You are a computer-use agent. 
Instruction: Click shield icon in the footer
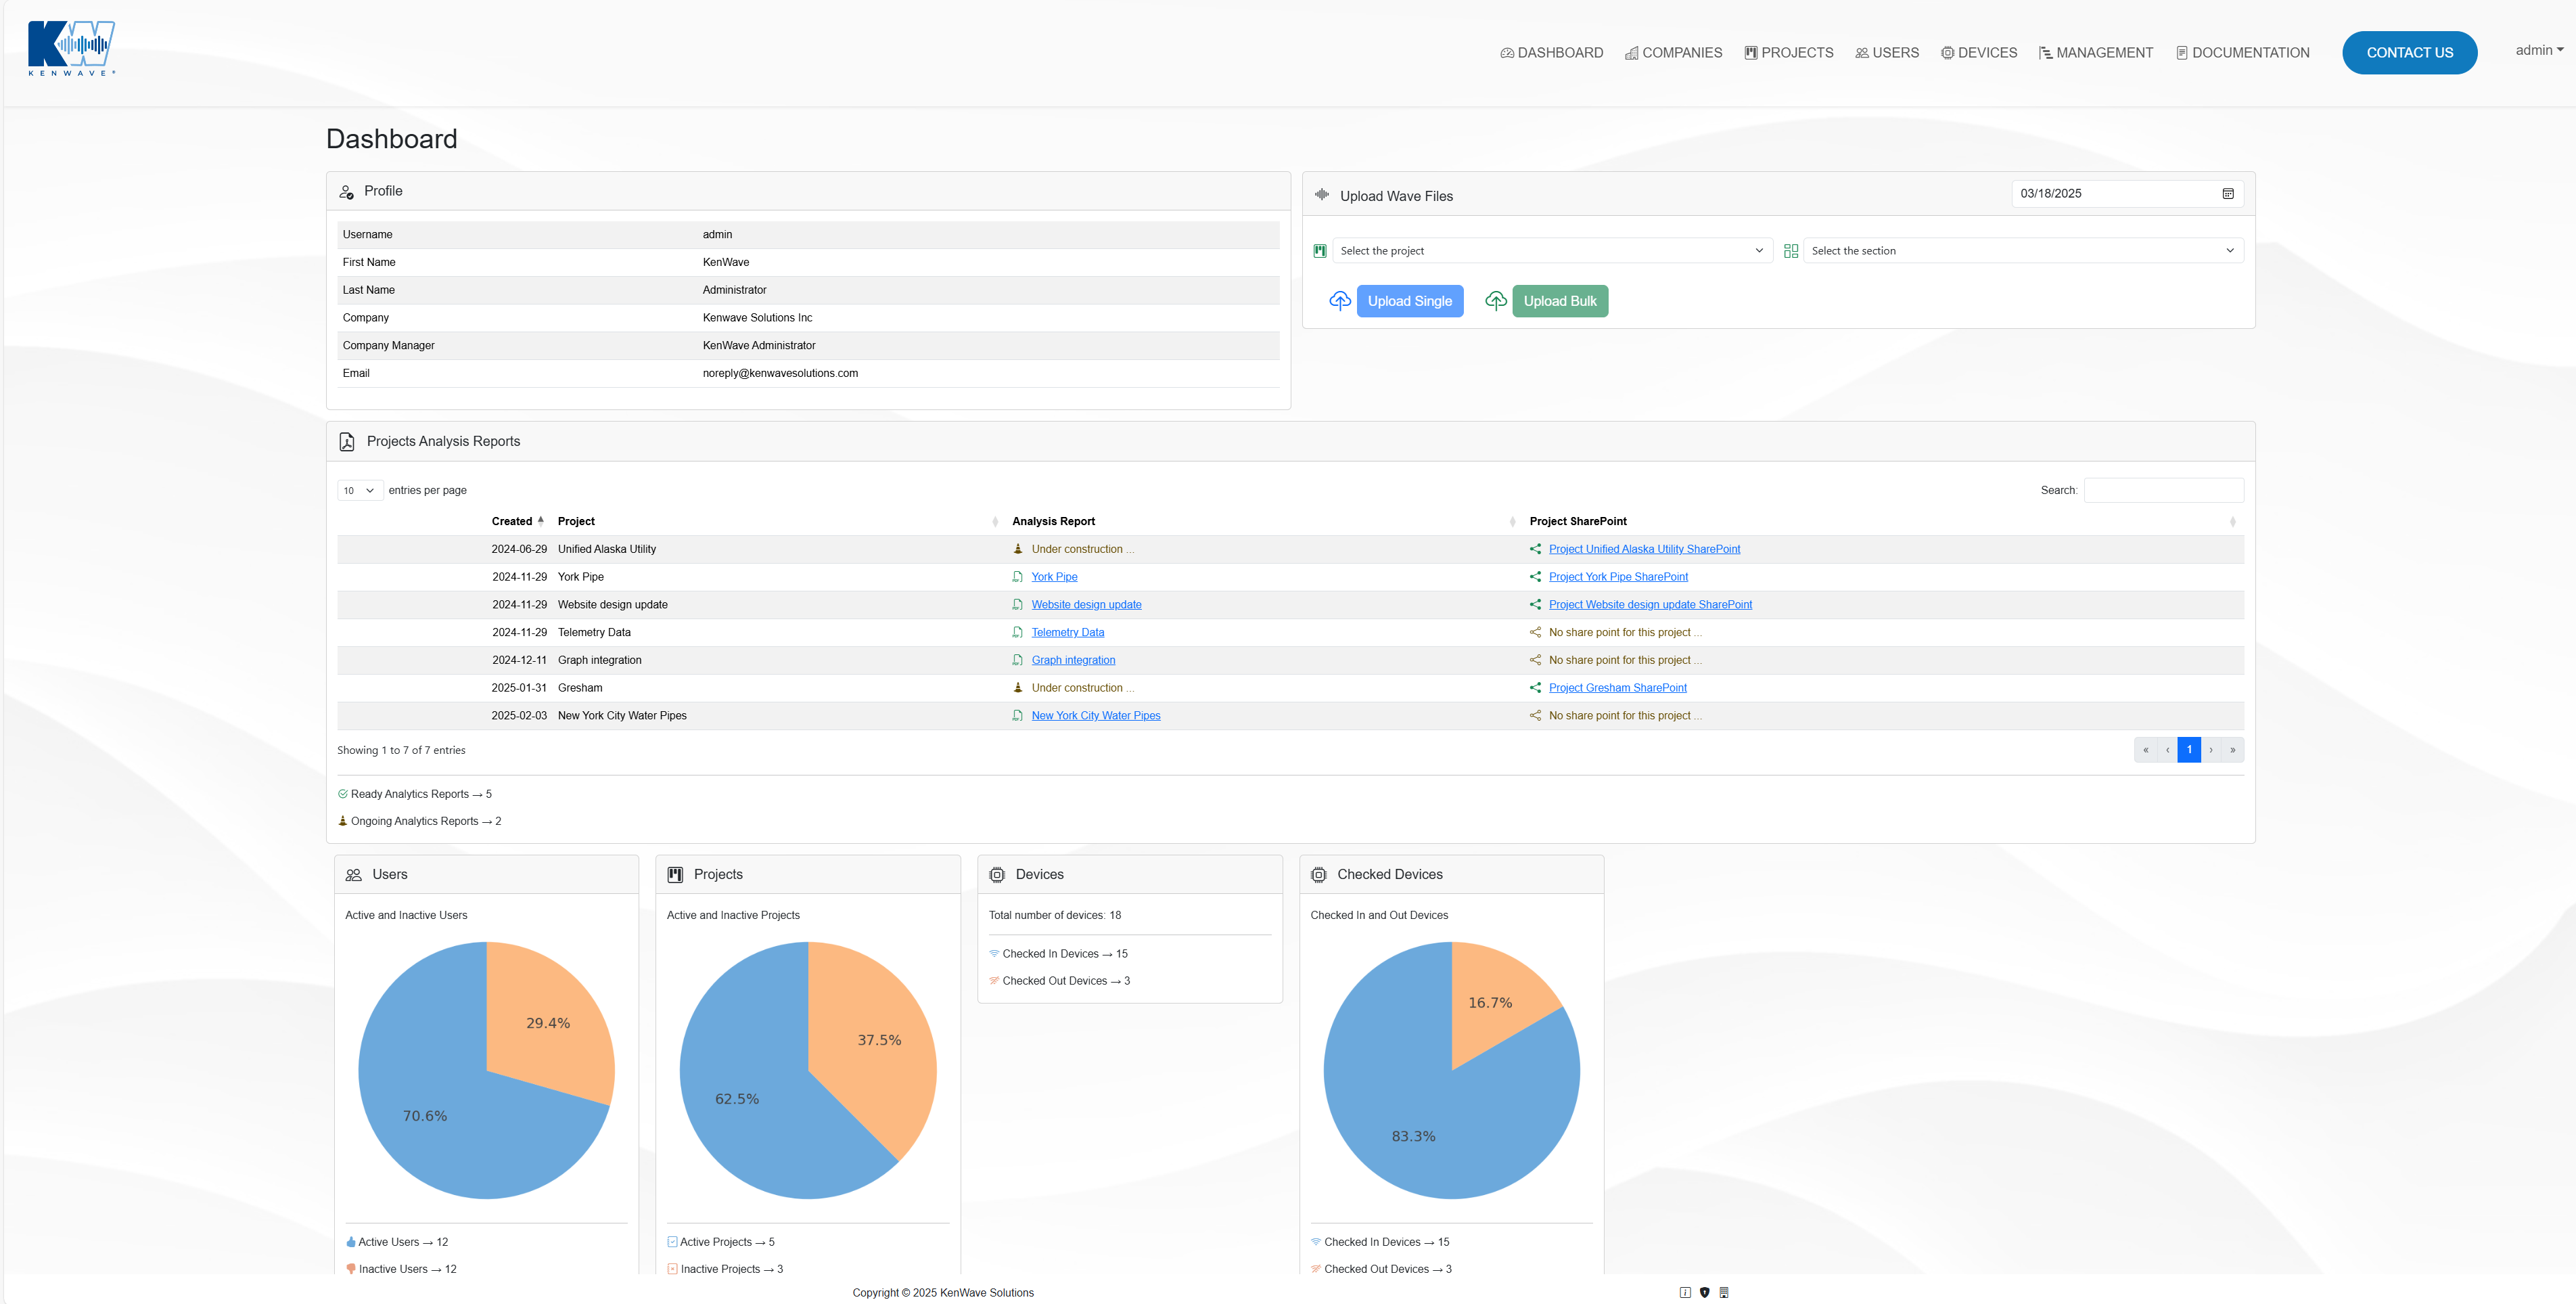pyautogui.click(x=1704, y=1292)
